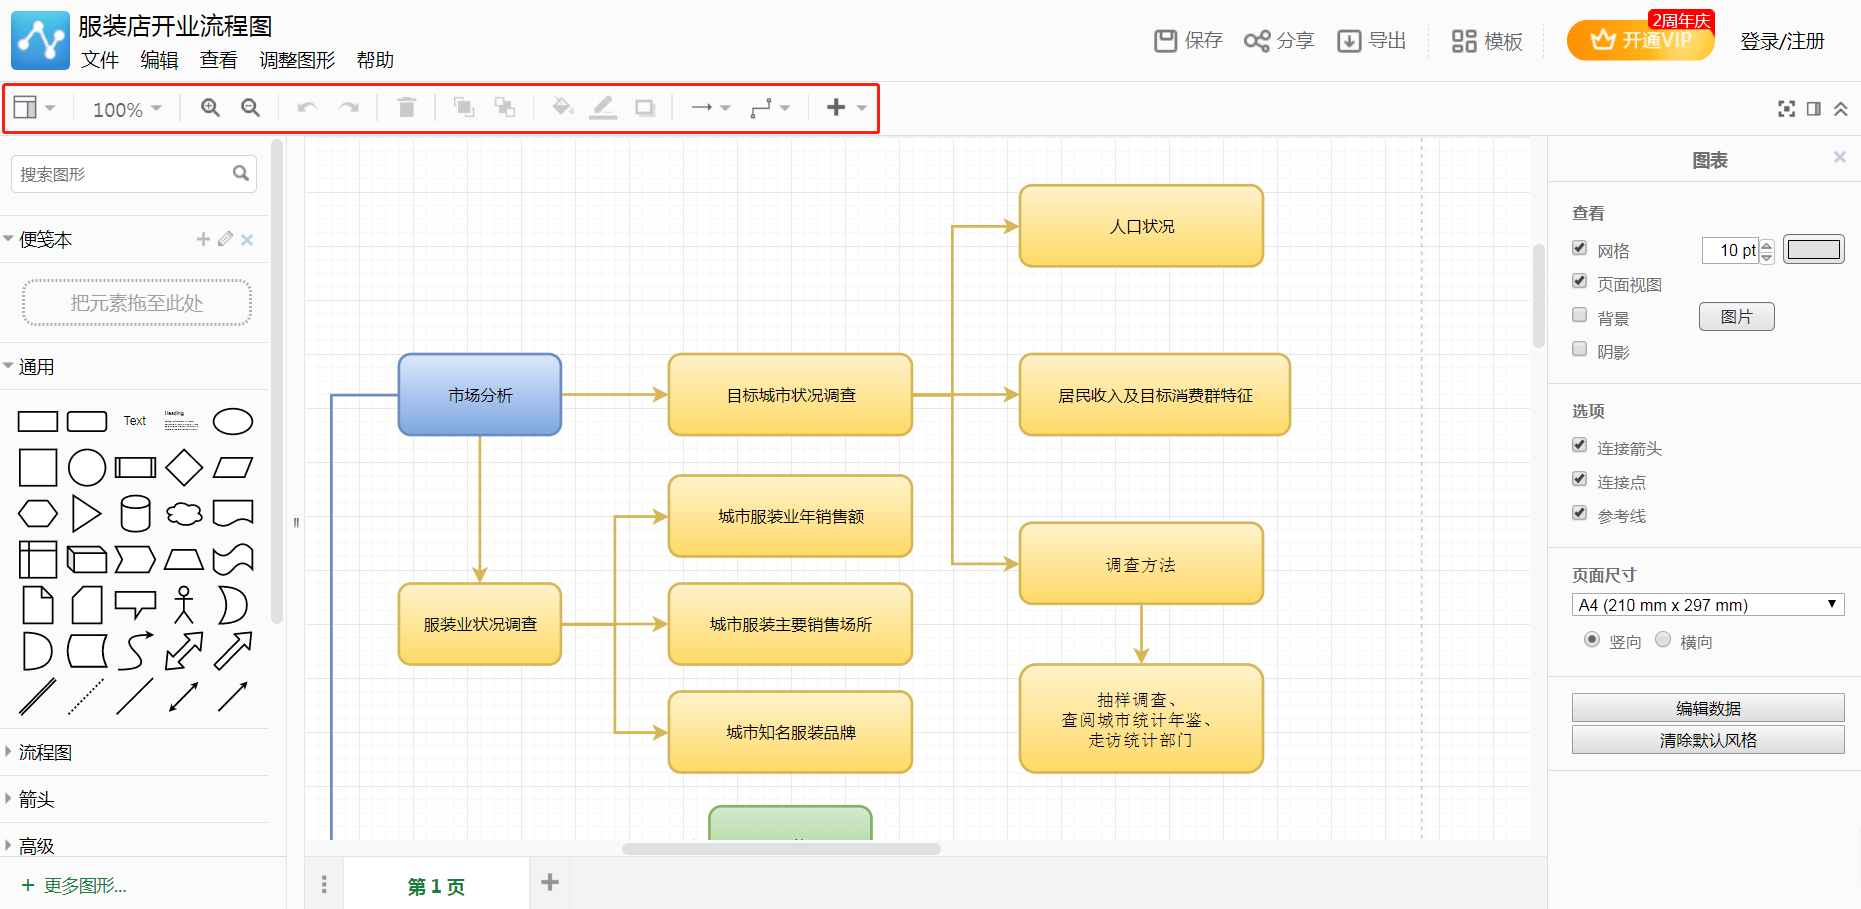The image size is (1861, 909).
Task: Select the 竖向 portrait radio button
Action: [x=1592, y=639]
